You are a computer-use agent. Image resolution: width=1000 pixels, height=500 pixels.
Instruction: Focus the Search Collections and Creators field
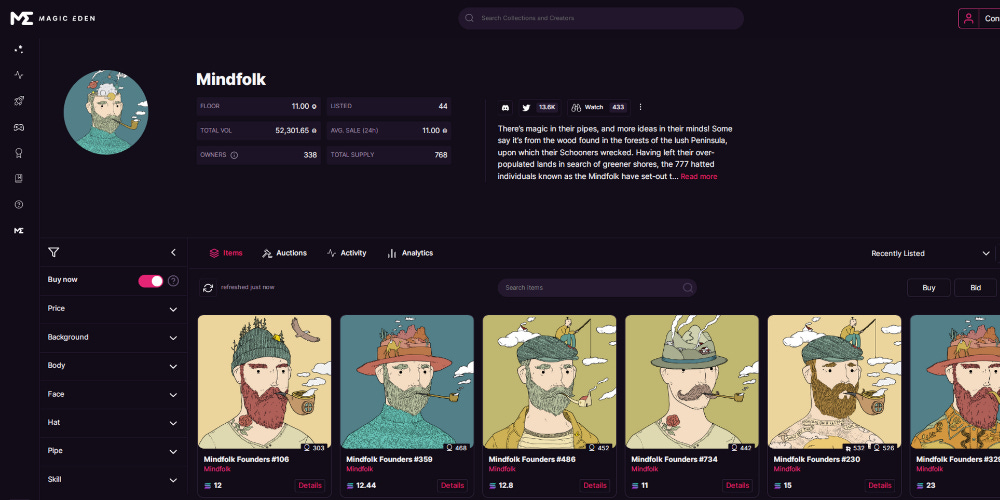coord(601,18)
